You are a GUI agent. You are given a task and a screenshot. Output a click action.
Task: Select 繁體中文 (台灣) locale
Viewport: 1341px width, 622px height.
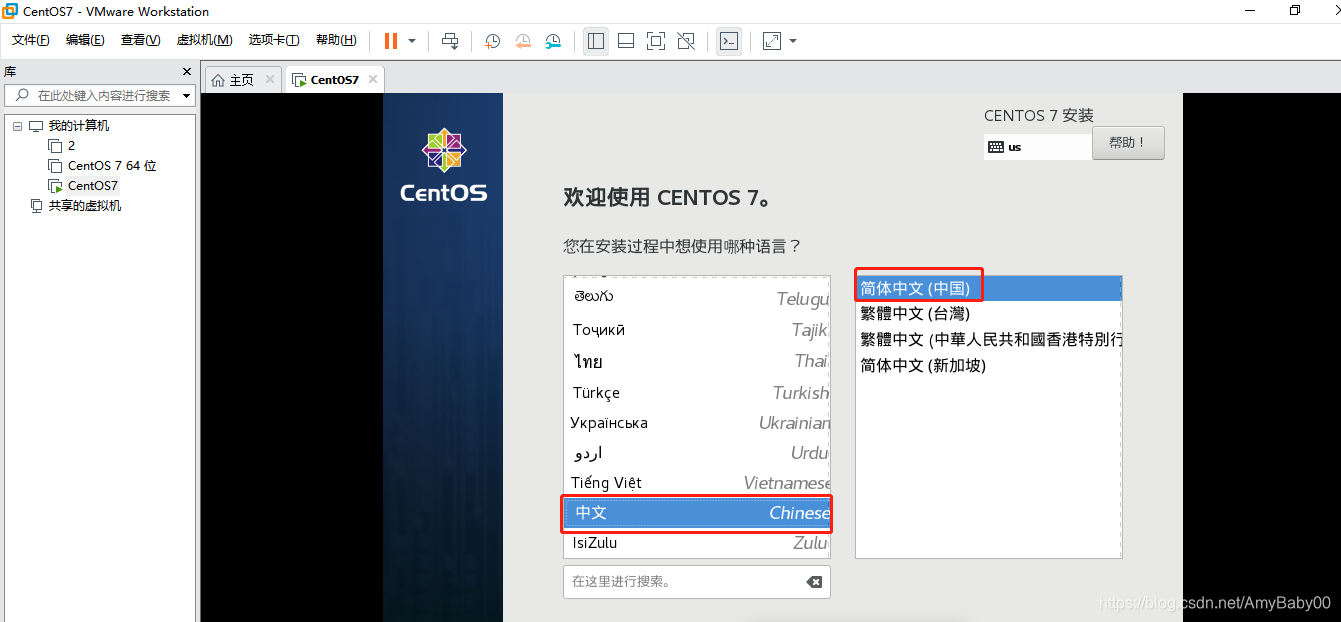pos(989,314)
